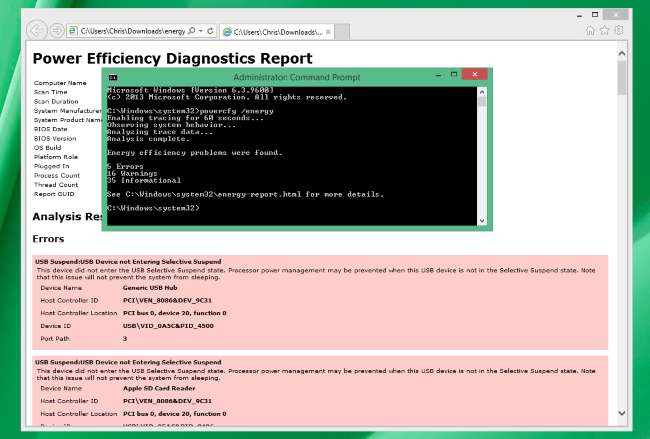Click the Process Count label
The image size is (650, 439).
(x=56, y=175)
